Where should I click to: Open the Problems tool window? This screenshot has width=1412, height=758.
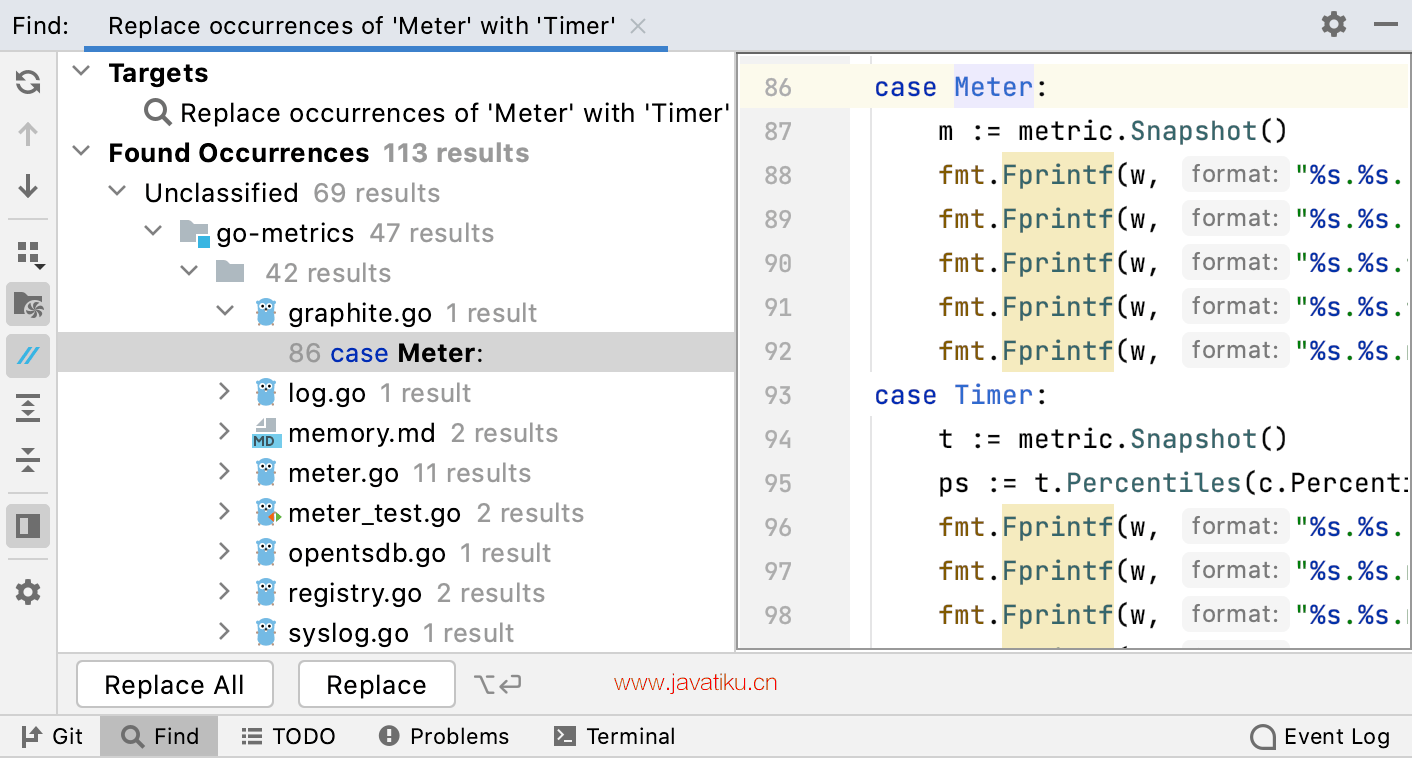tap(444, 737)
